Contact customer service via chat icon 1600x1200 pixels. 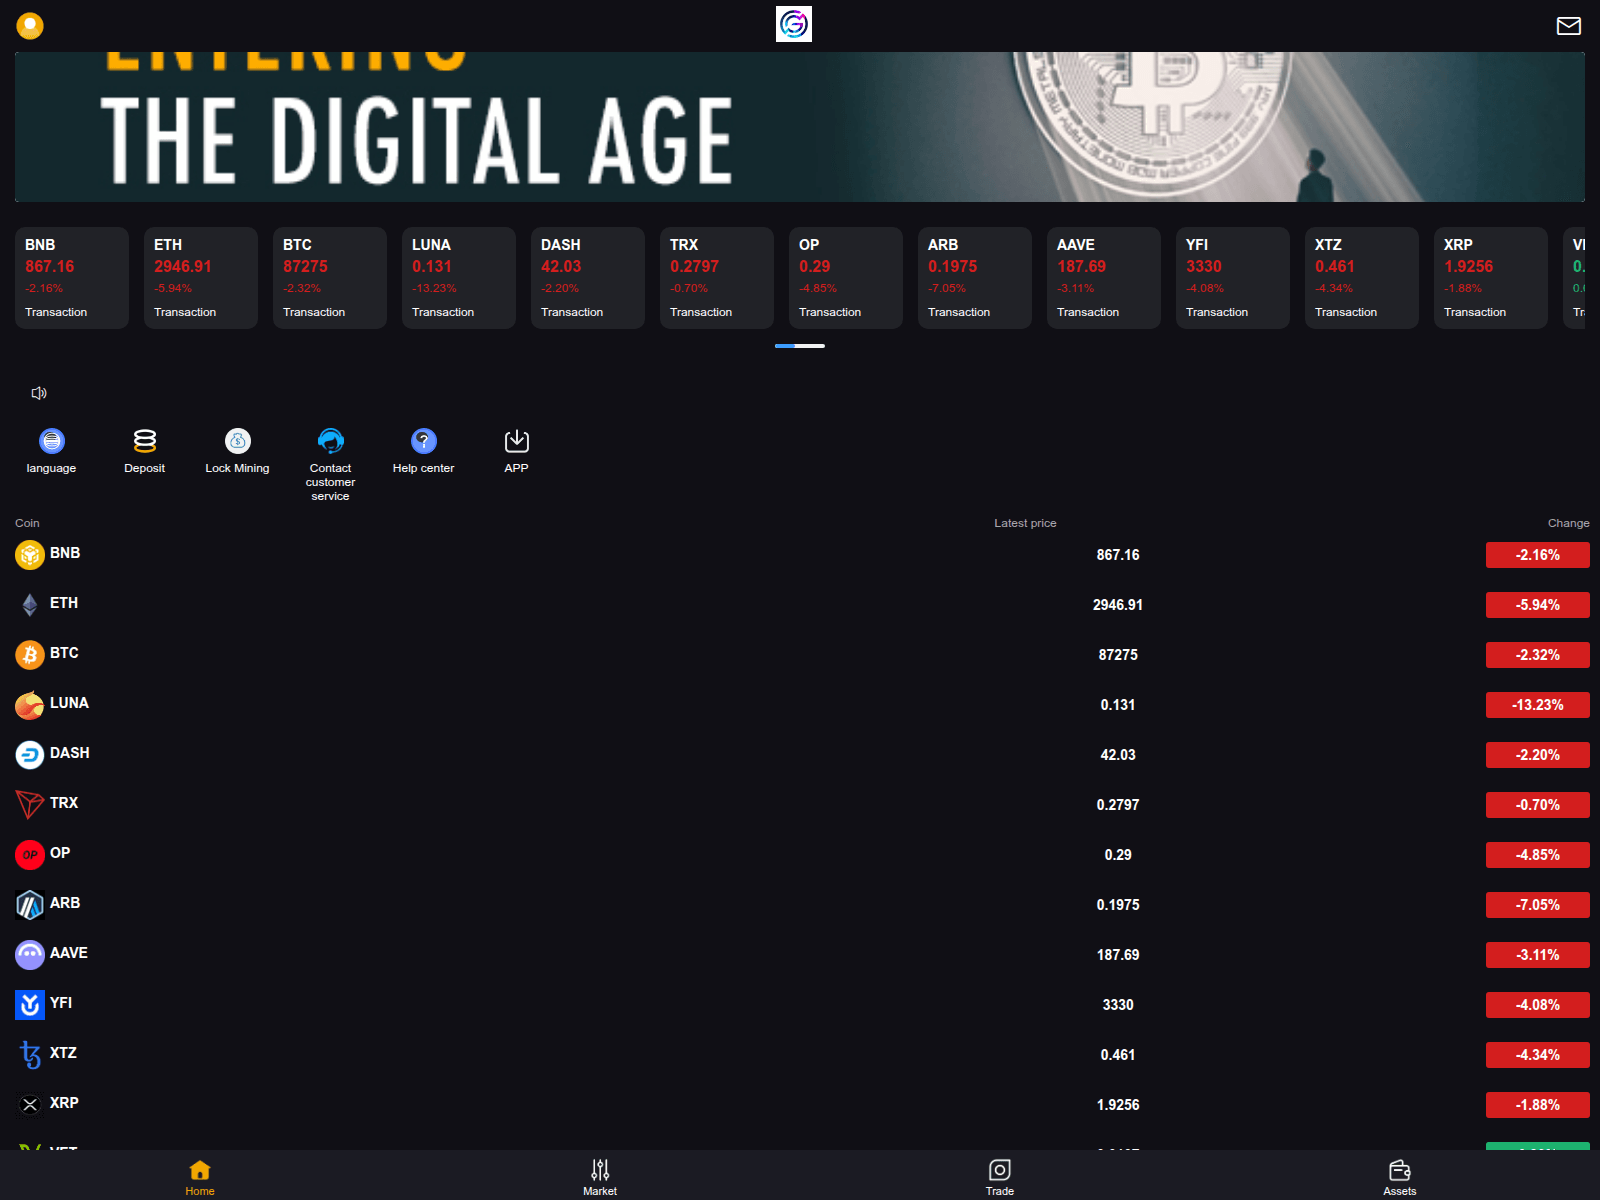coord(330,440)
